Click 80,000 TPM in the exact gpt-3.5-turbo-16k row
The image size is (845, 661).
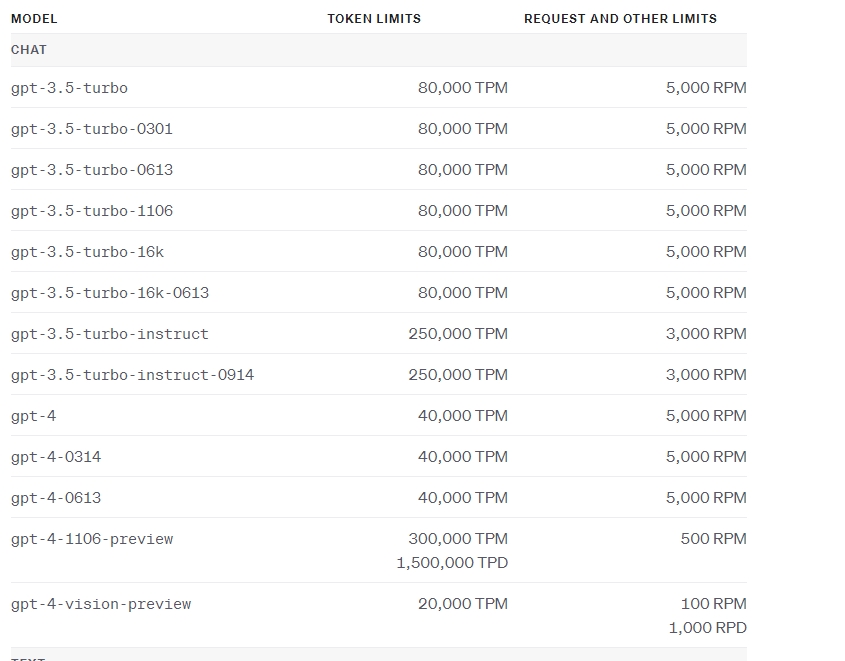coord(463,252)
